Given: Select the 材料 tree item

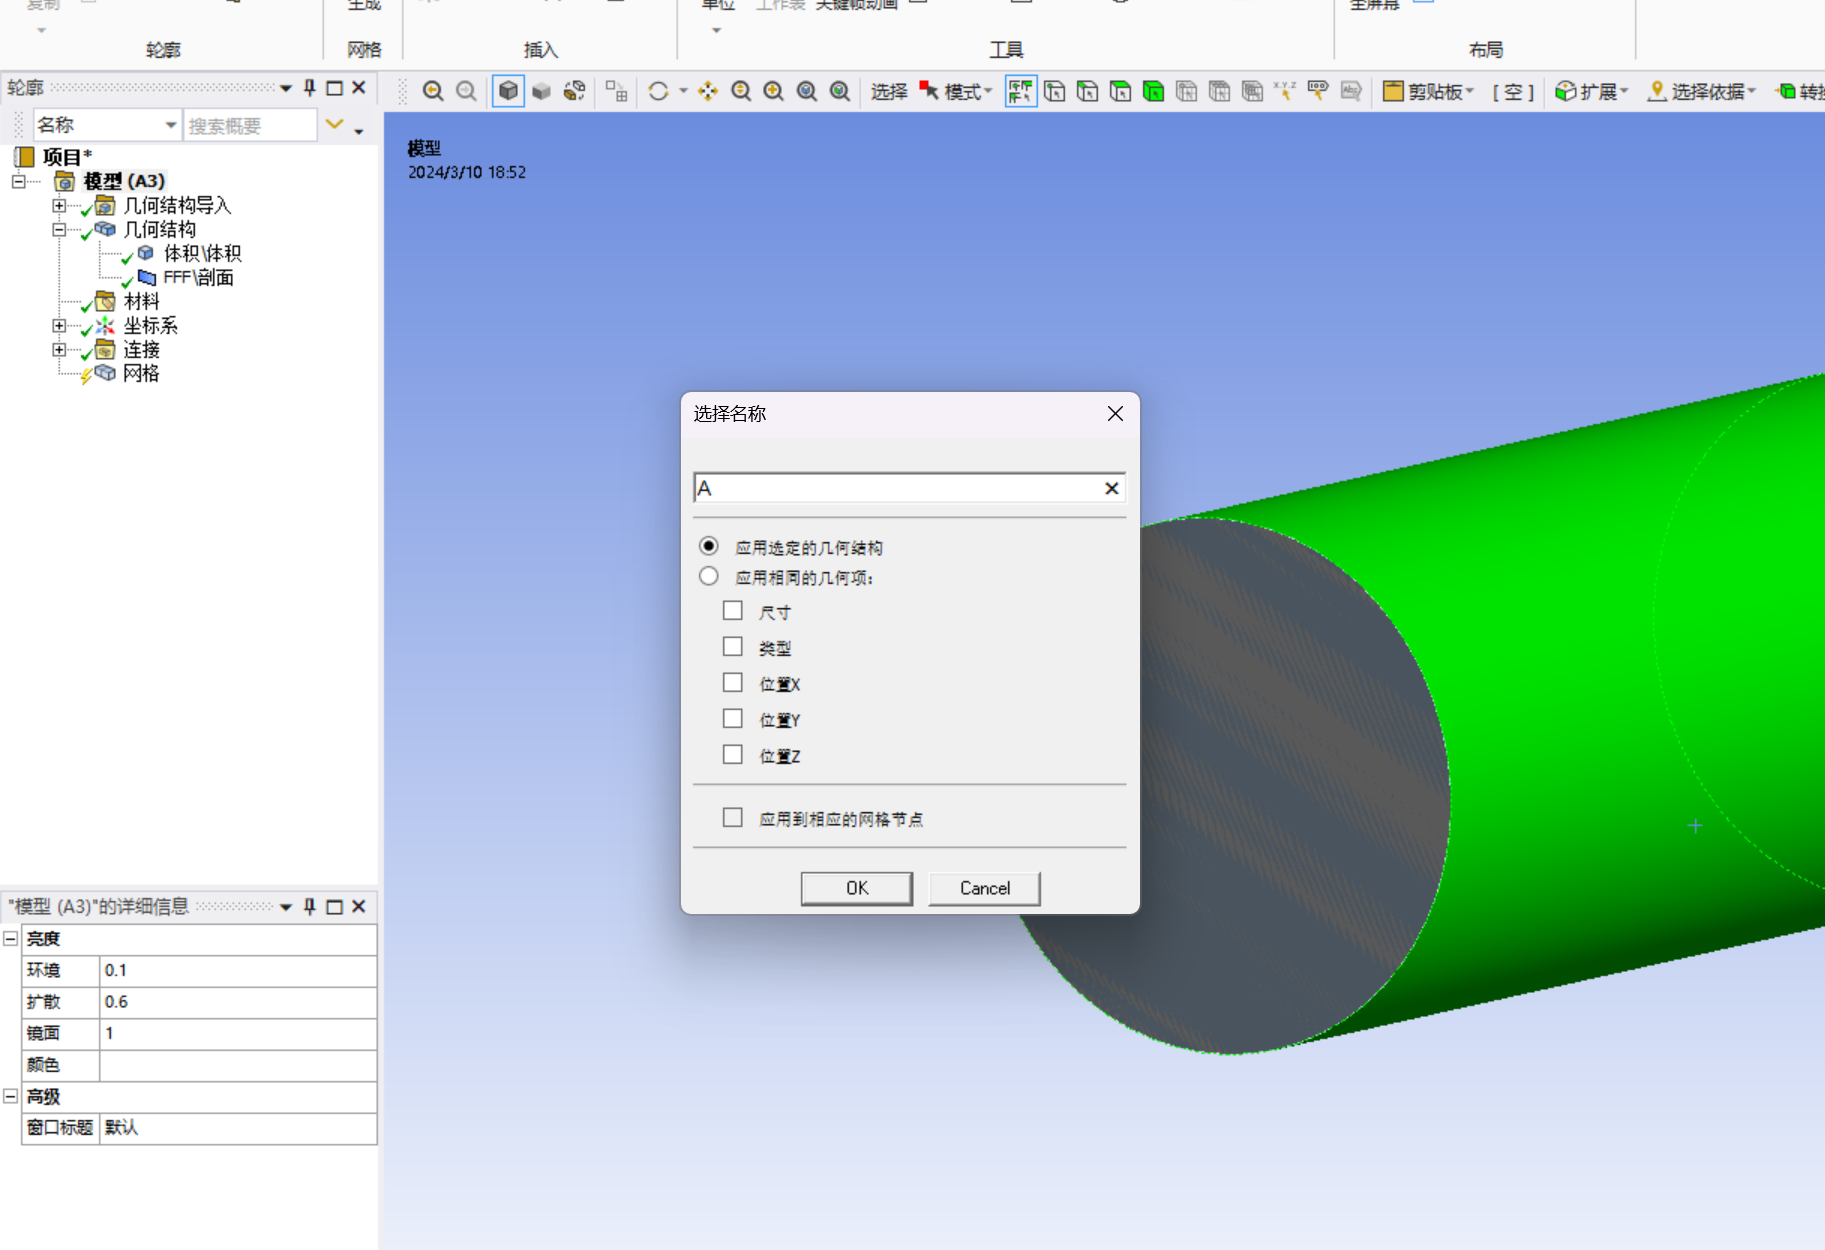Looking at the screenshot, I should (x=141, y=302).
